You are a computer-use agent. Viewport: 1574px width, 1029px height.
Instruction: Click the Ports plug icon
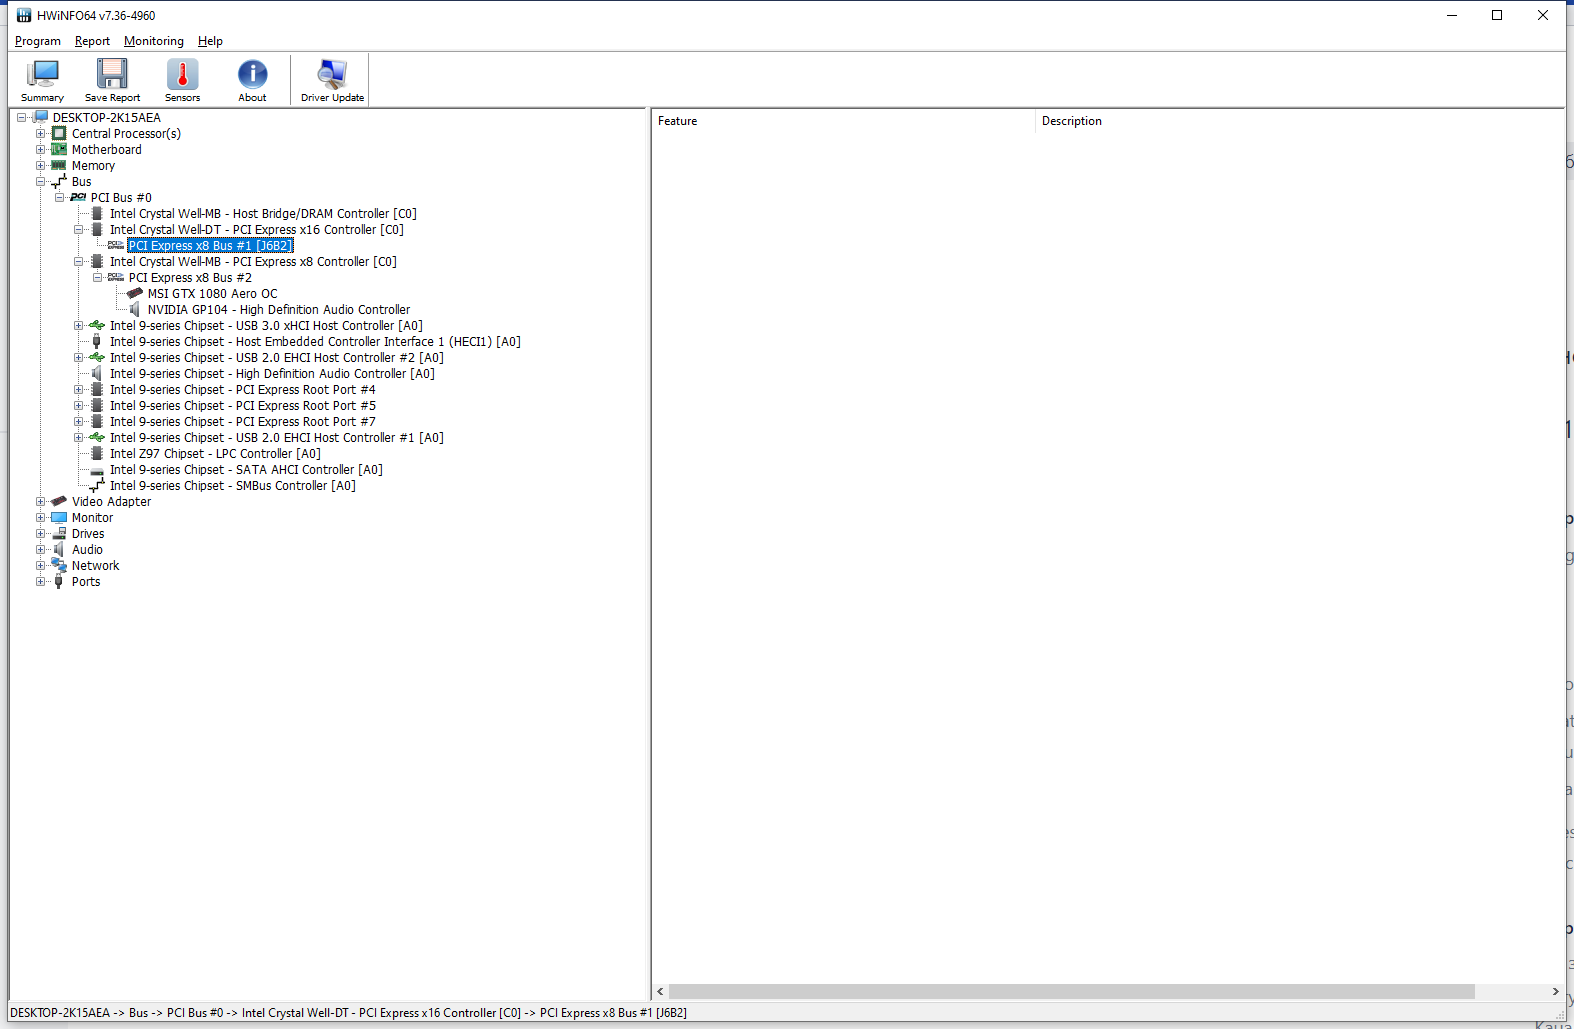pyautogui.click(x=59, y=581)
